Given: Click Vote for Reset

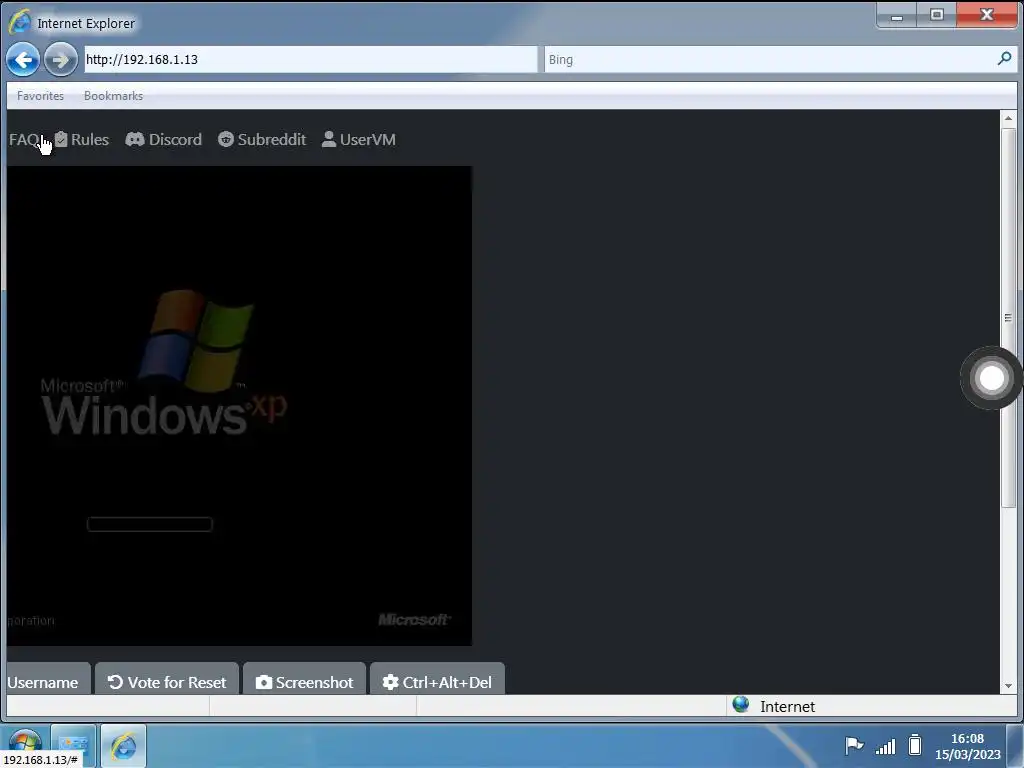Looking at the screenshot, I should point(167,679).
